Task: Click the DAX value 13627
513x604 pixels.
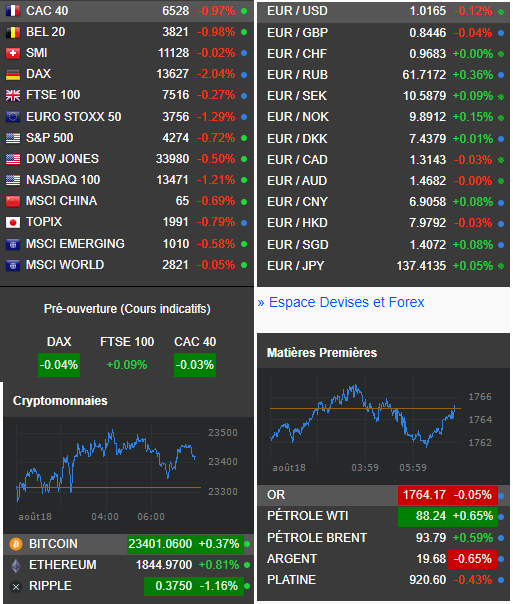Action: pyautogui.click(x=173, y=74)
